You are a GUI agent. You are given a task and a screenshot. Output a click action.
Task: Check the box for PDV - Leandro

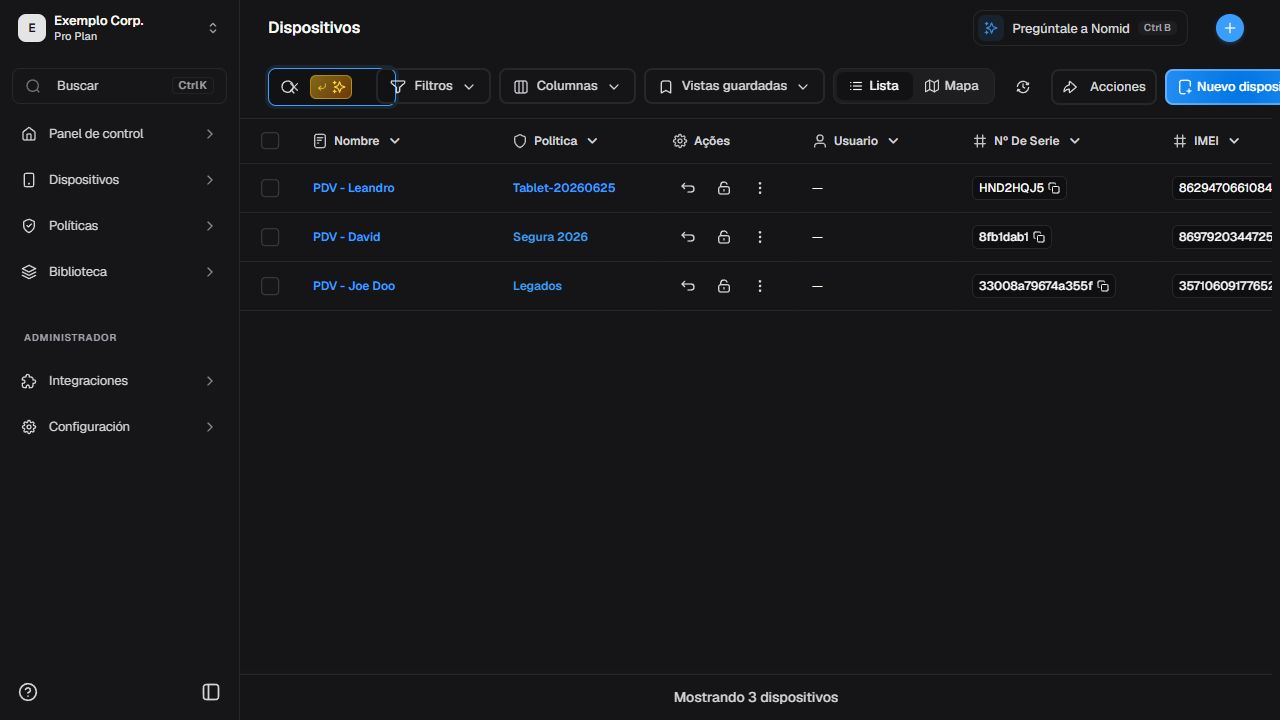pos(270,188)
